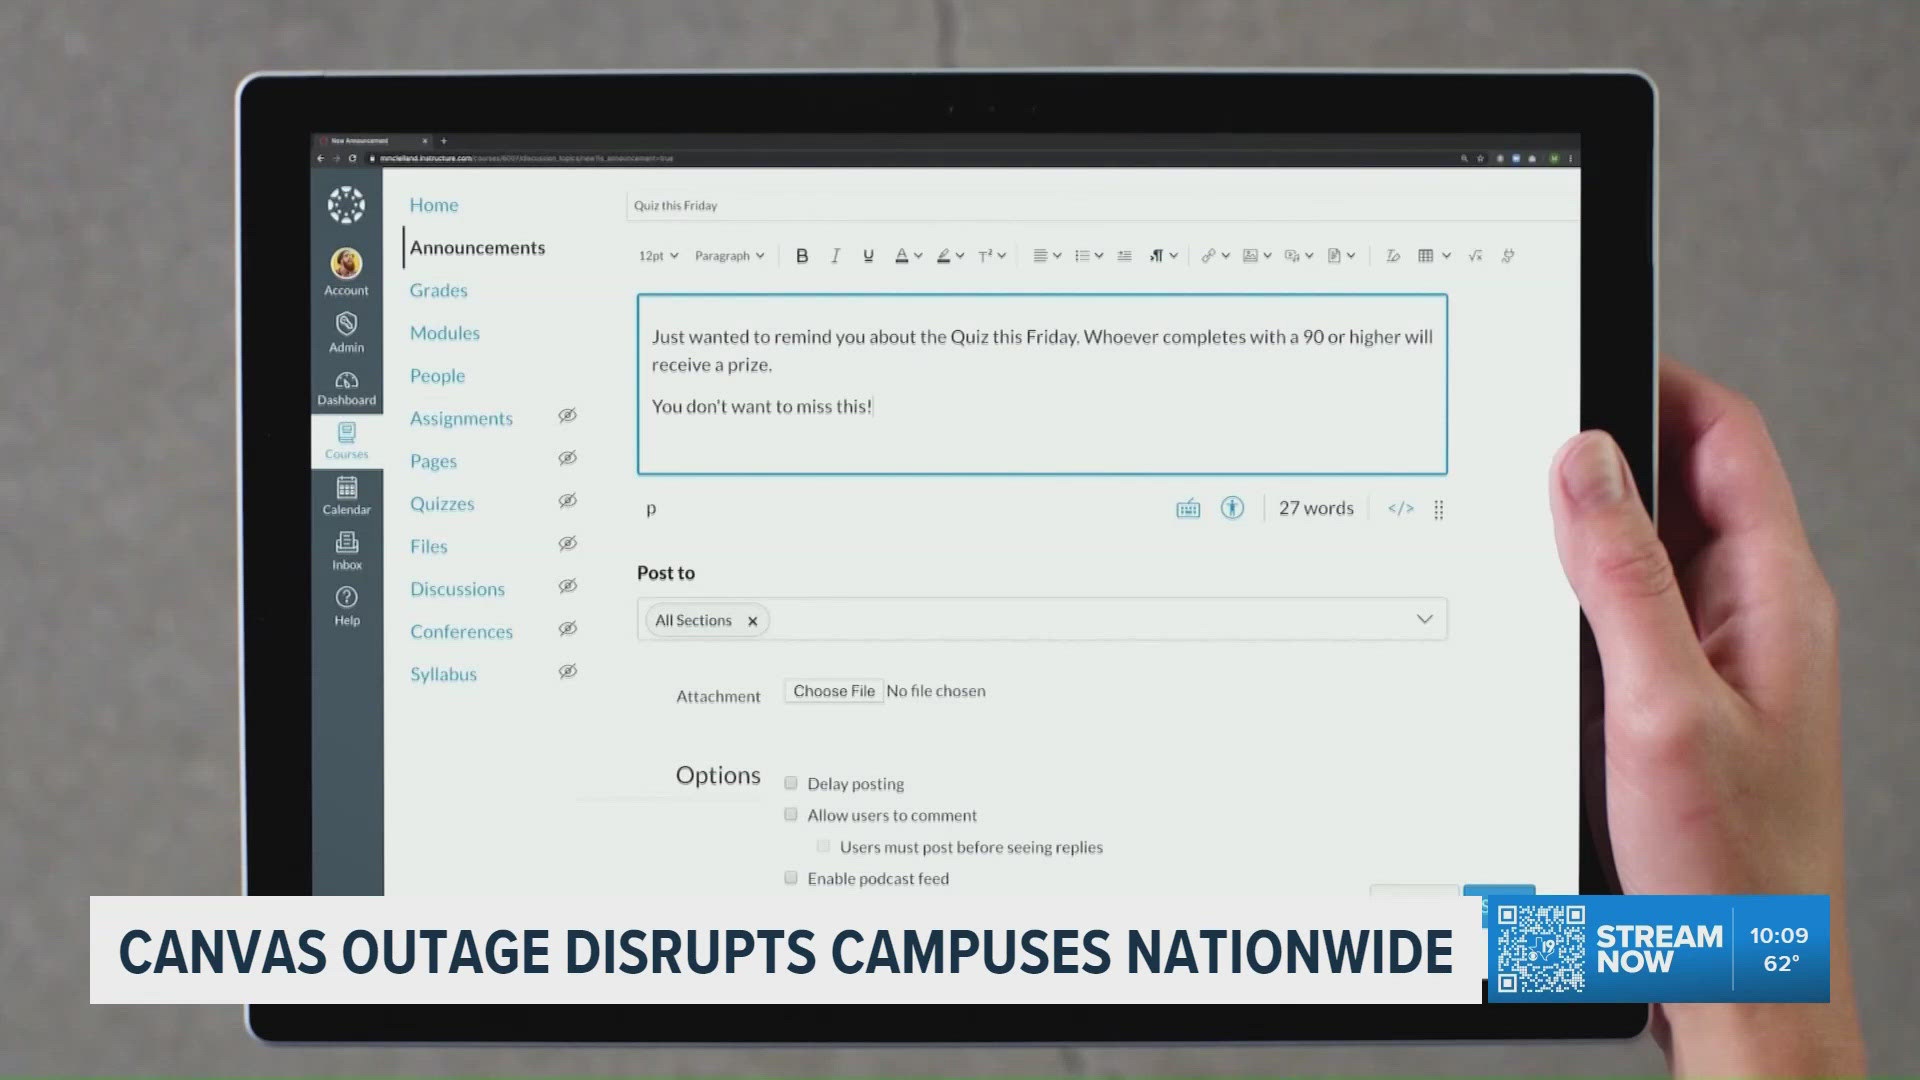Open Help in global navigation
1920x1080 pixels.
tap(346, 606)
